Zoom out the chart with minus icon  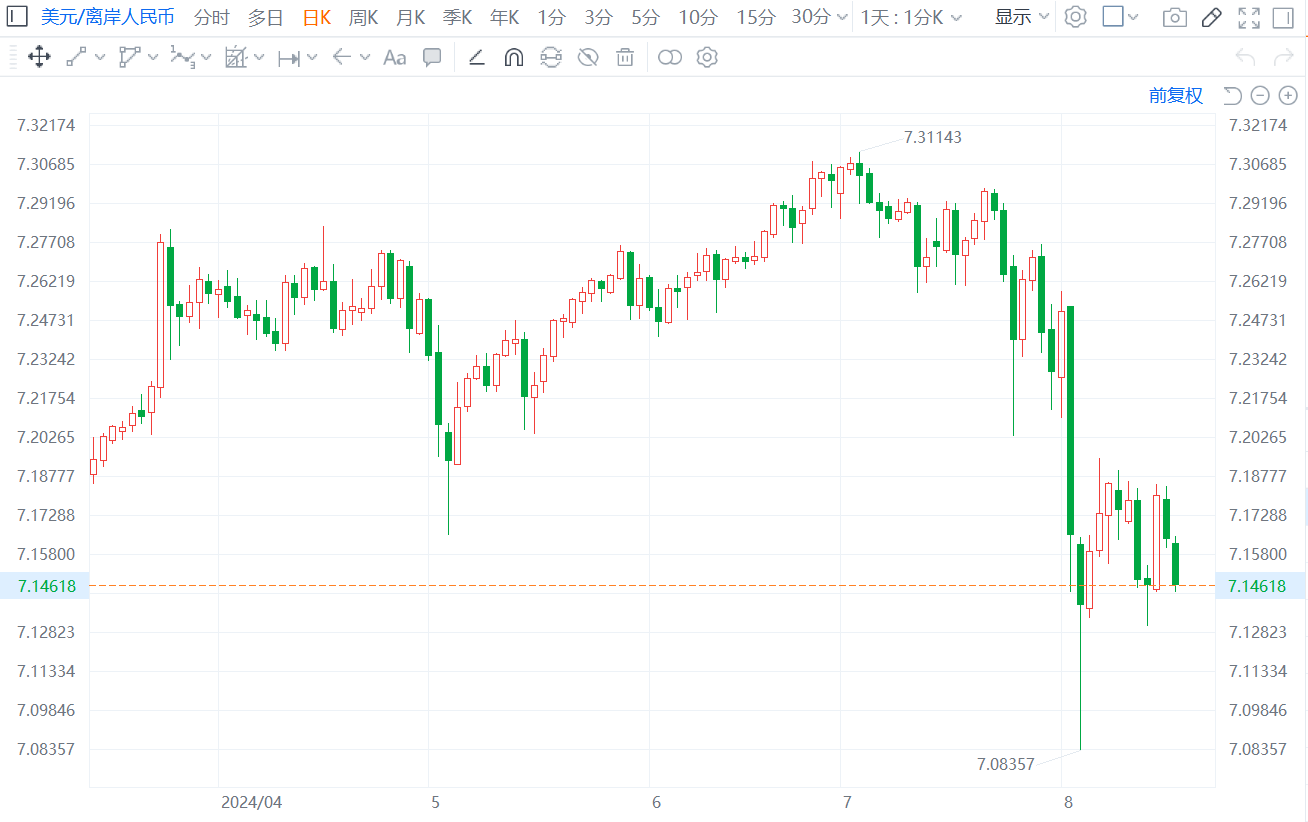[1260, 95]
